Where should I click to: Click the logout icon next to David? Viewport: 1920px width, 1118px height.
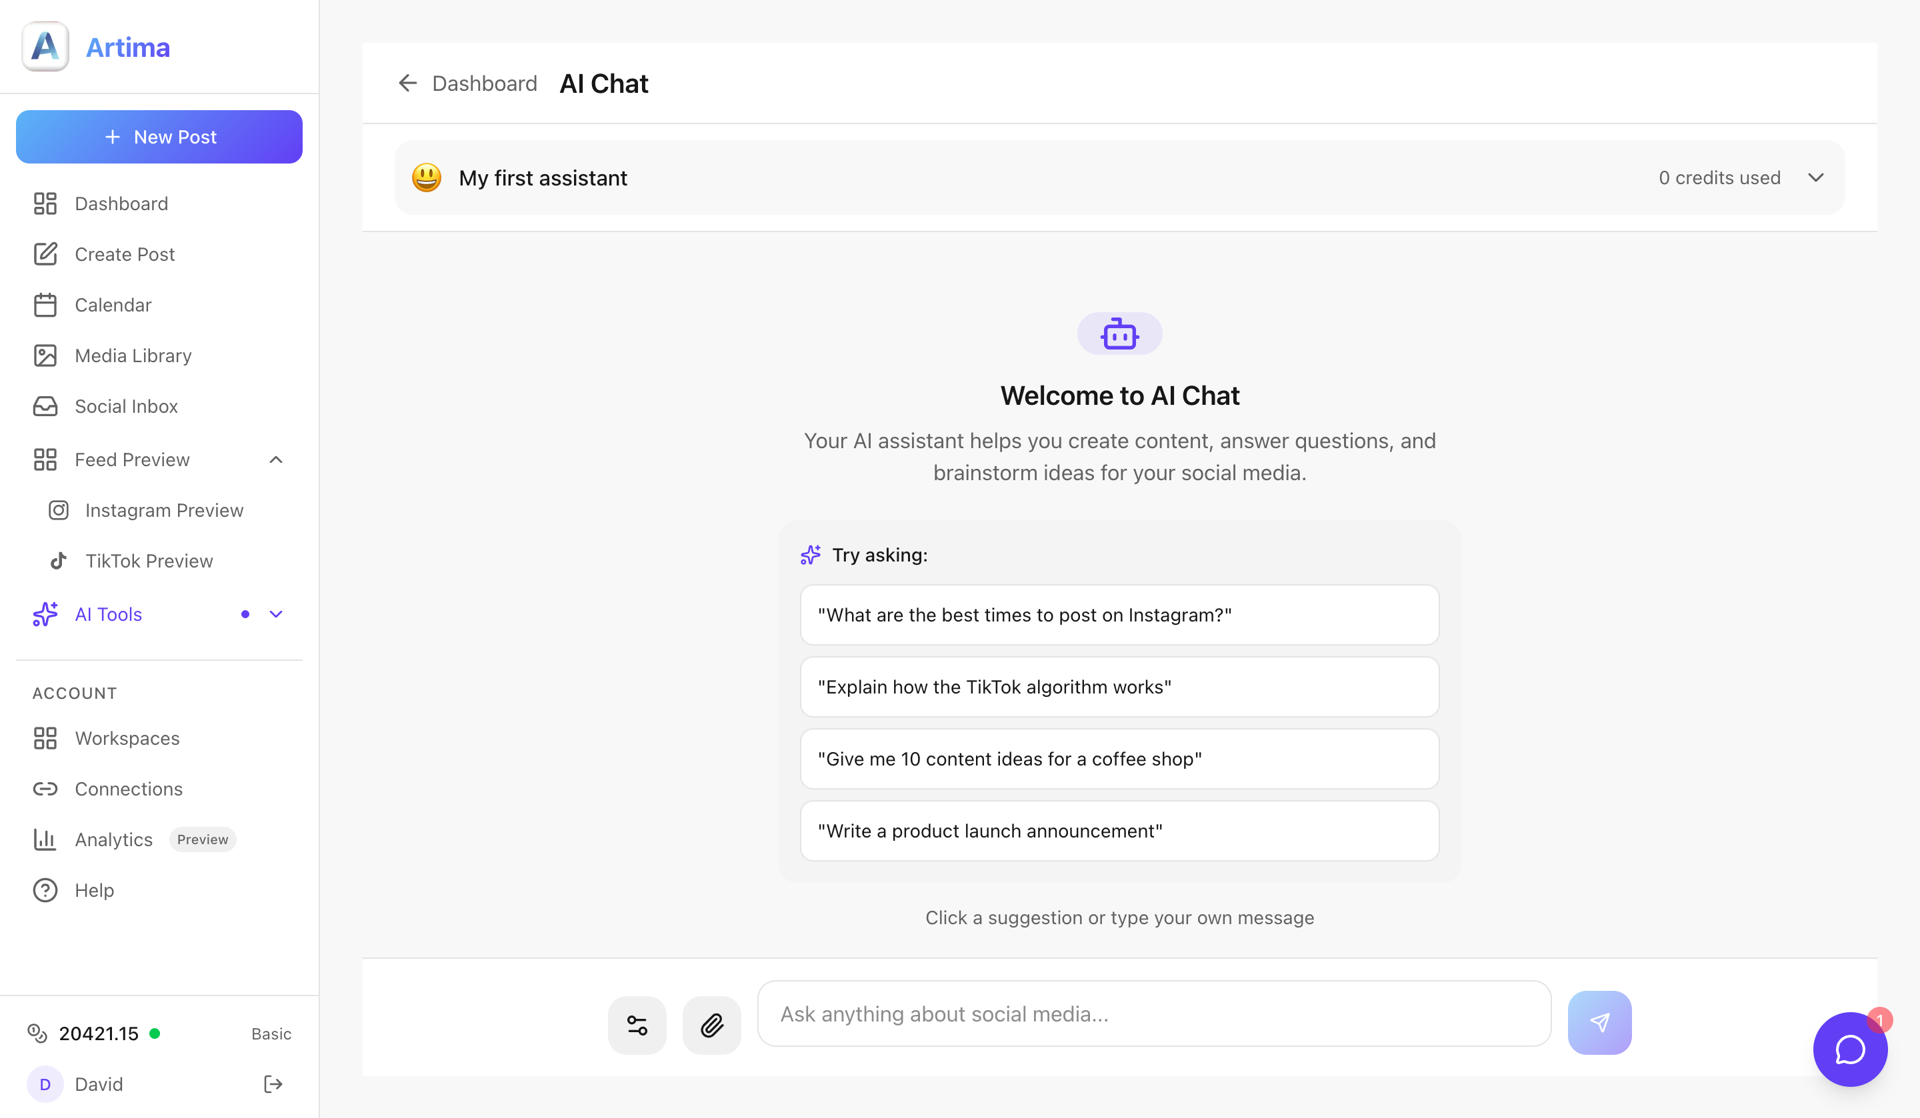(x=273, y=1084)
